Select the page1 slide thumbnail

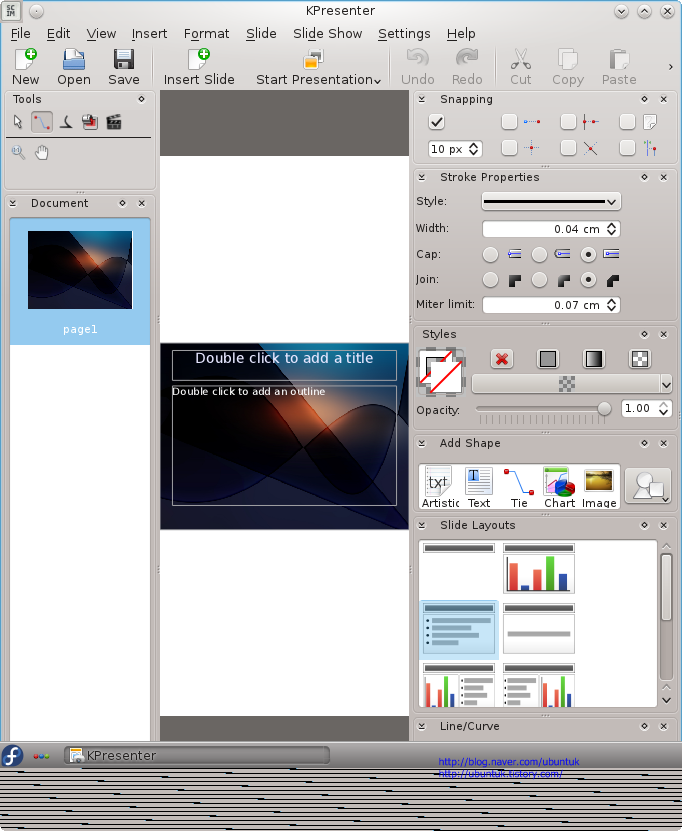coord(80,281)
